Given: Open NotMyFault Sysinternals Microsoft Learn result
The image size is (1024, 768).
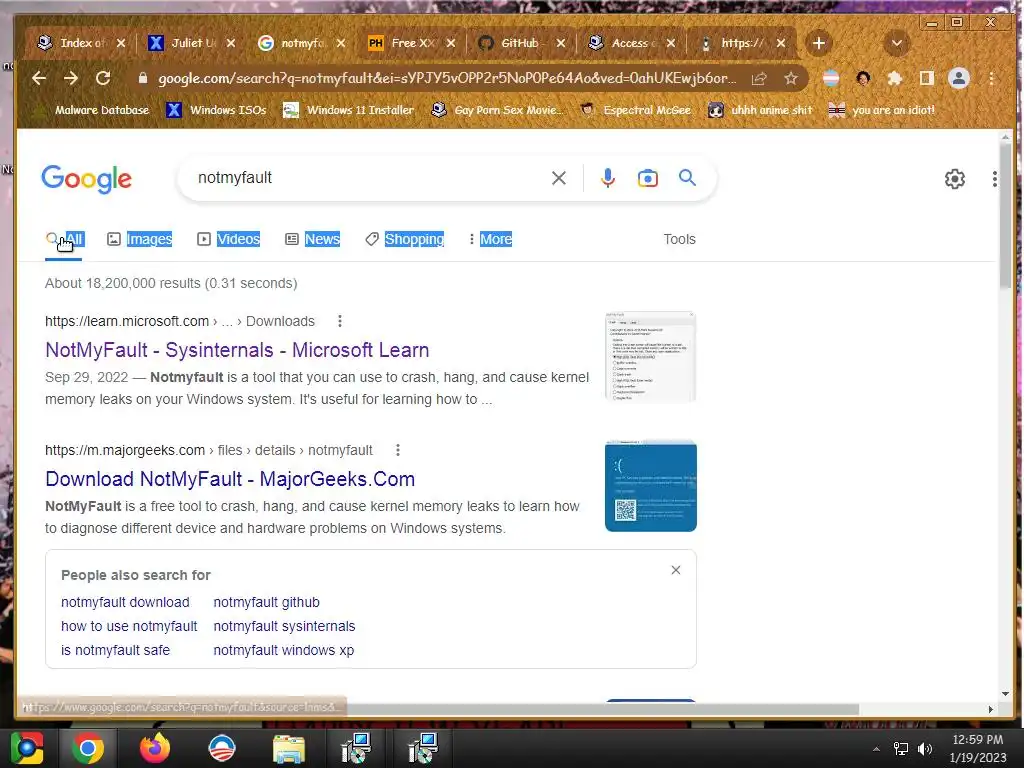Looking at the screenshot, I should 237,350.
